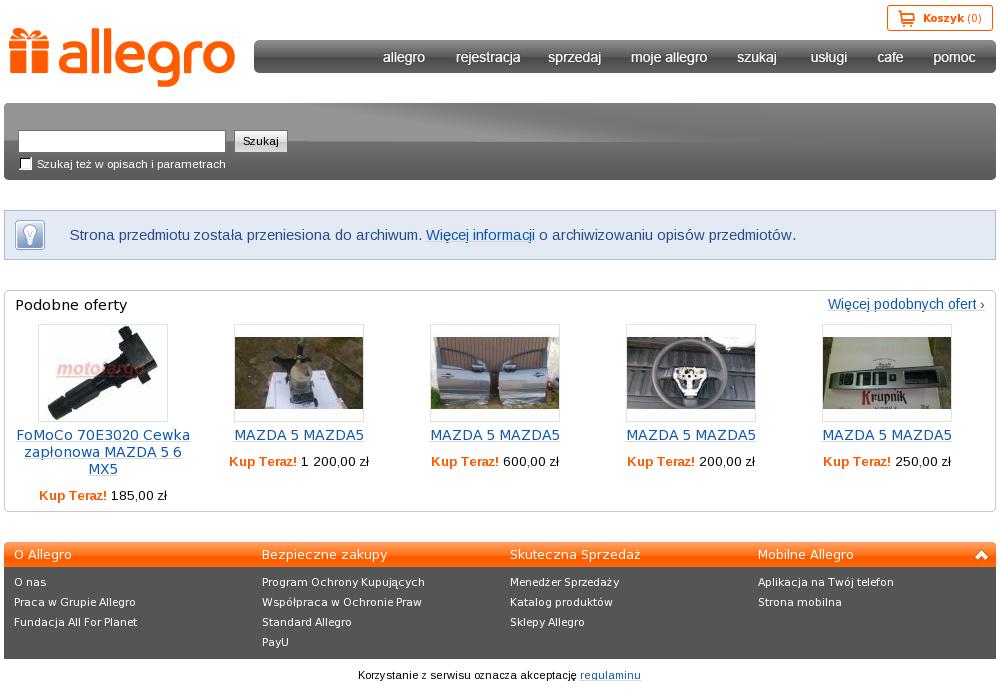
Task: Visit 'Fundacja All For Planet' link
Action: tap(75, 622)
